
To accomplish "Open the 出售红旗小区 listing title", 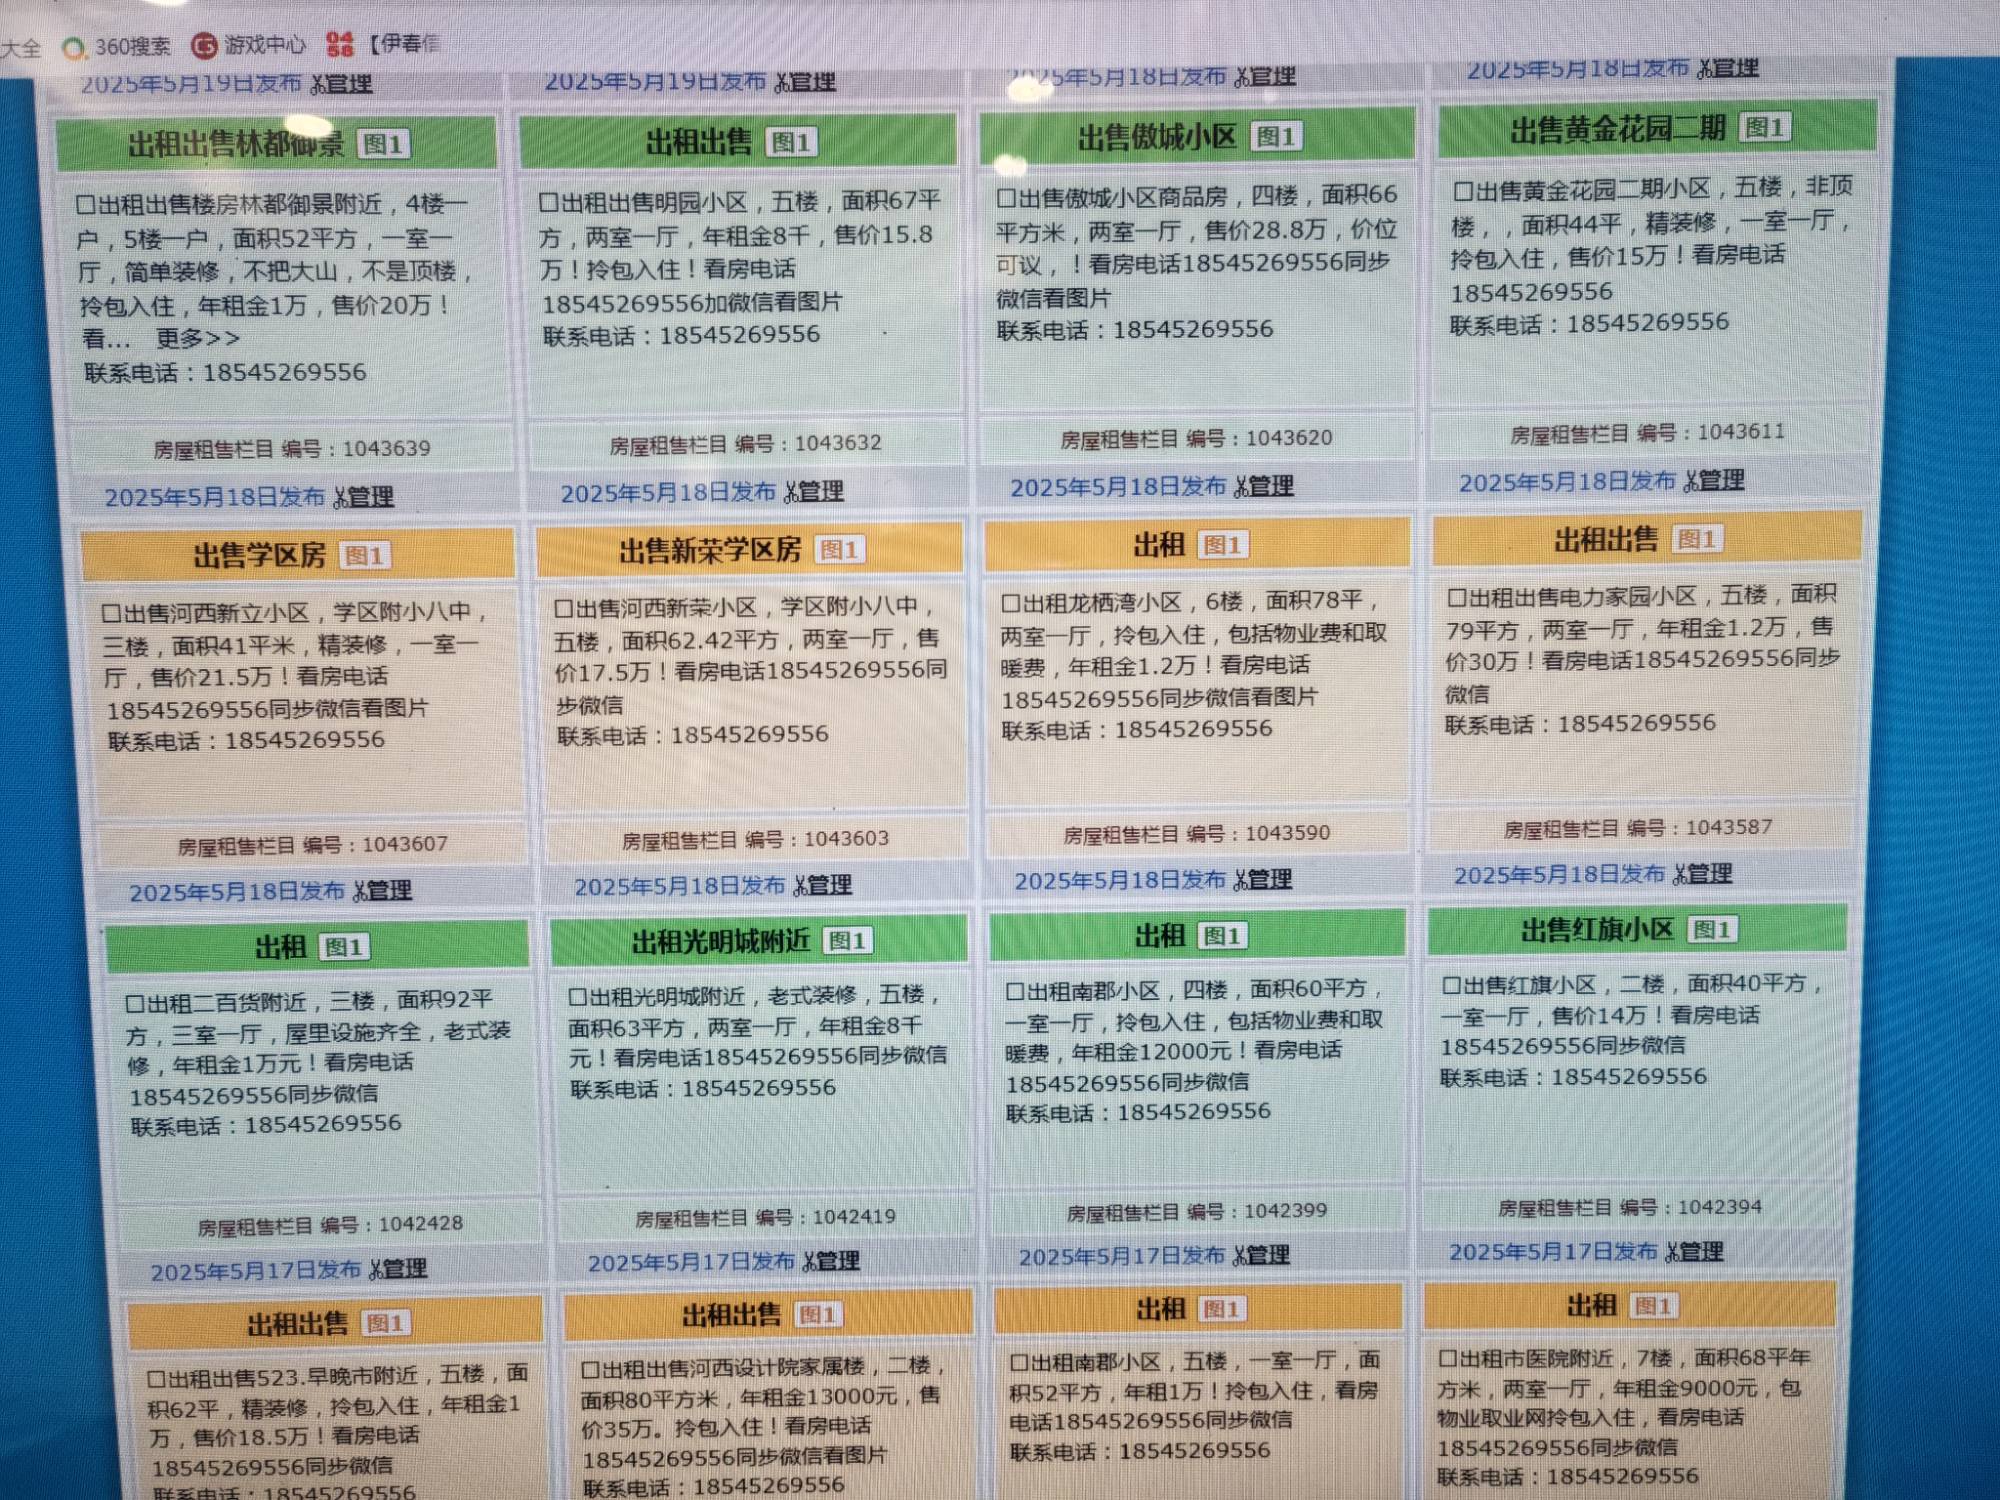I will click(x=1597, y=931).
